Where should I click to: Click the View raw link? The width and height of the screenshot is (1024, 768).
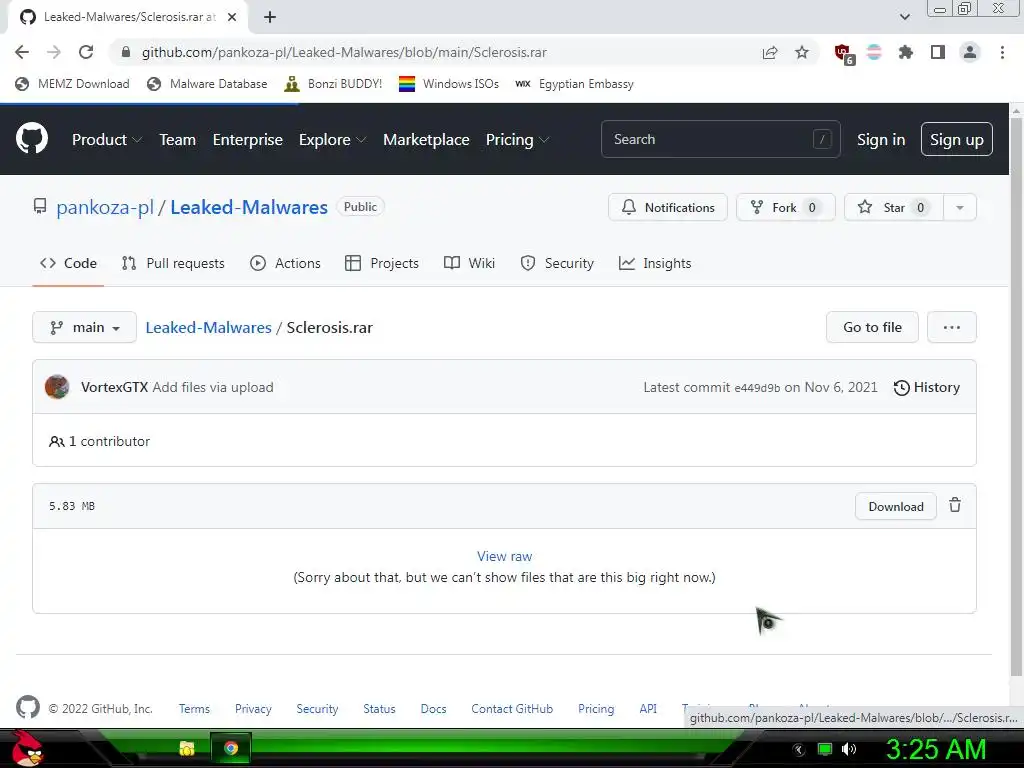504,556
